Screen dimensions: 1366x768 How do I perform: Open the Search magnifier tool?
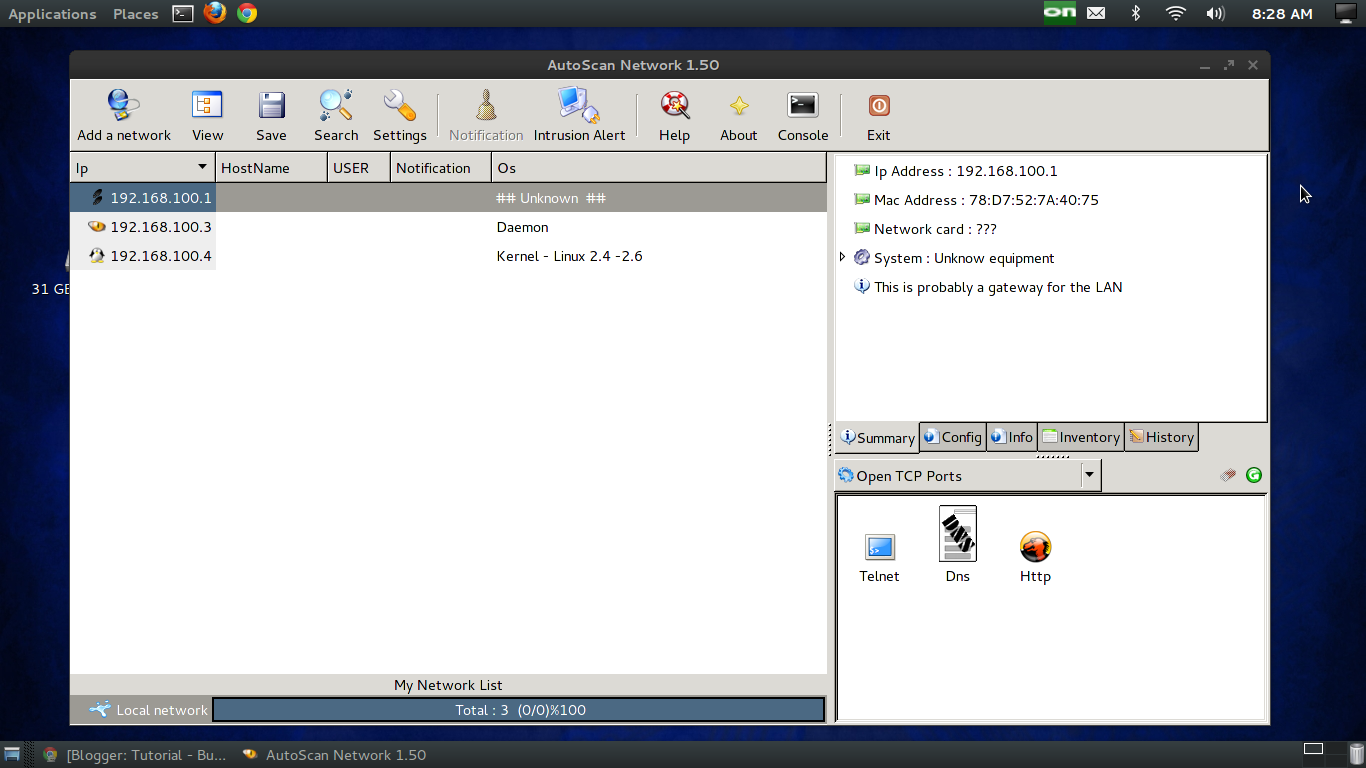[x=336, y=105]
